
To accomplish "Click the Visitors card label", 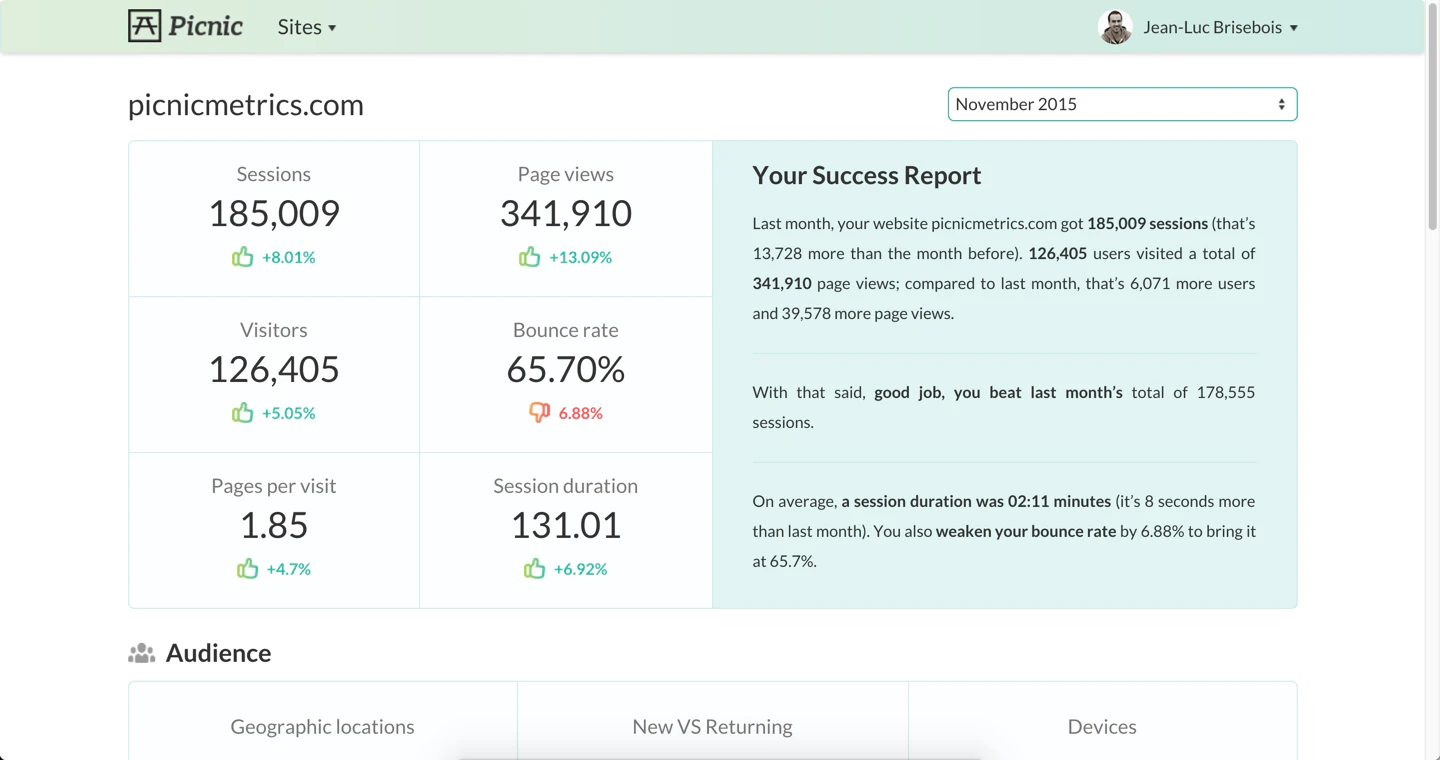I will [x=274, y=330].
